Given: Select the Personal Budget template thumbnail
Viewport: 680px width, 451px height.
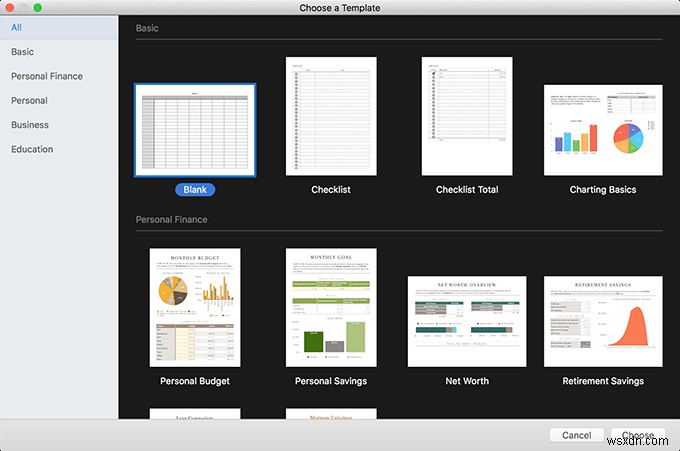Looking at the screenshot, I should click(x=195, y=307).
